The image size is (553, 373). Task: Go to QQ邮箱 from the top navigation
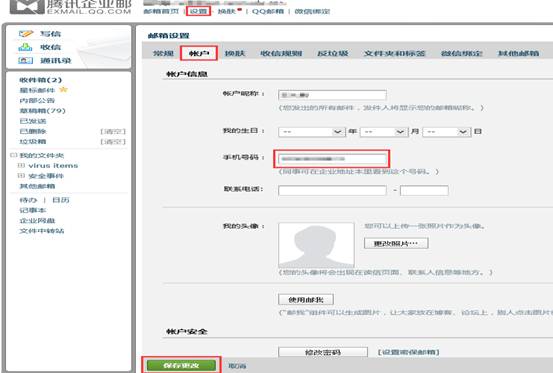[268, 11]
